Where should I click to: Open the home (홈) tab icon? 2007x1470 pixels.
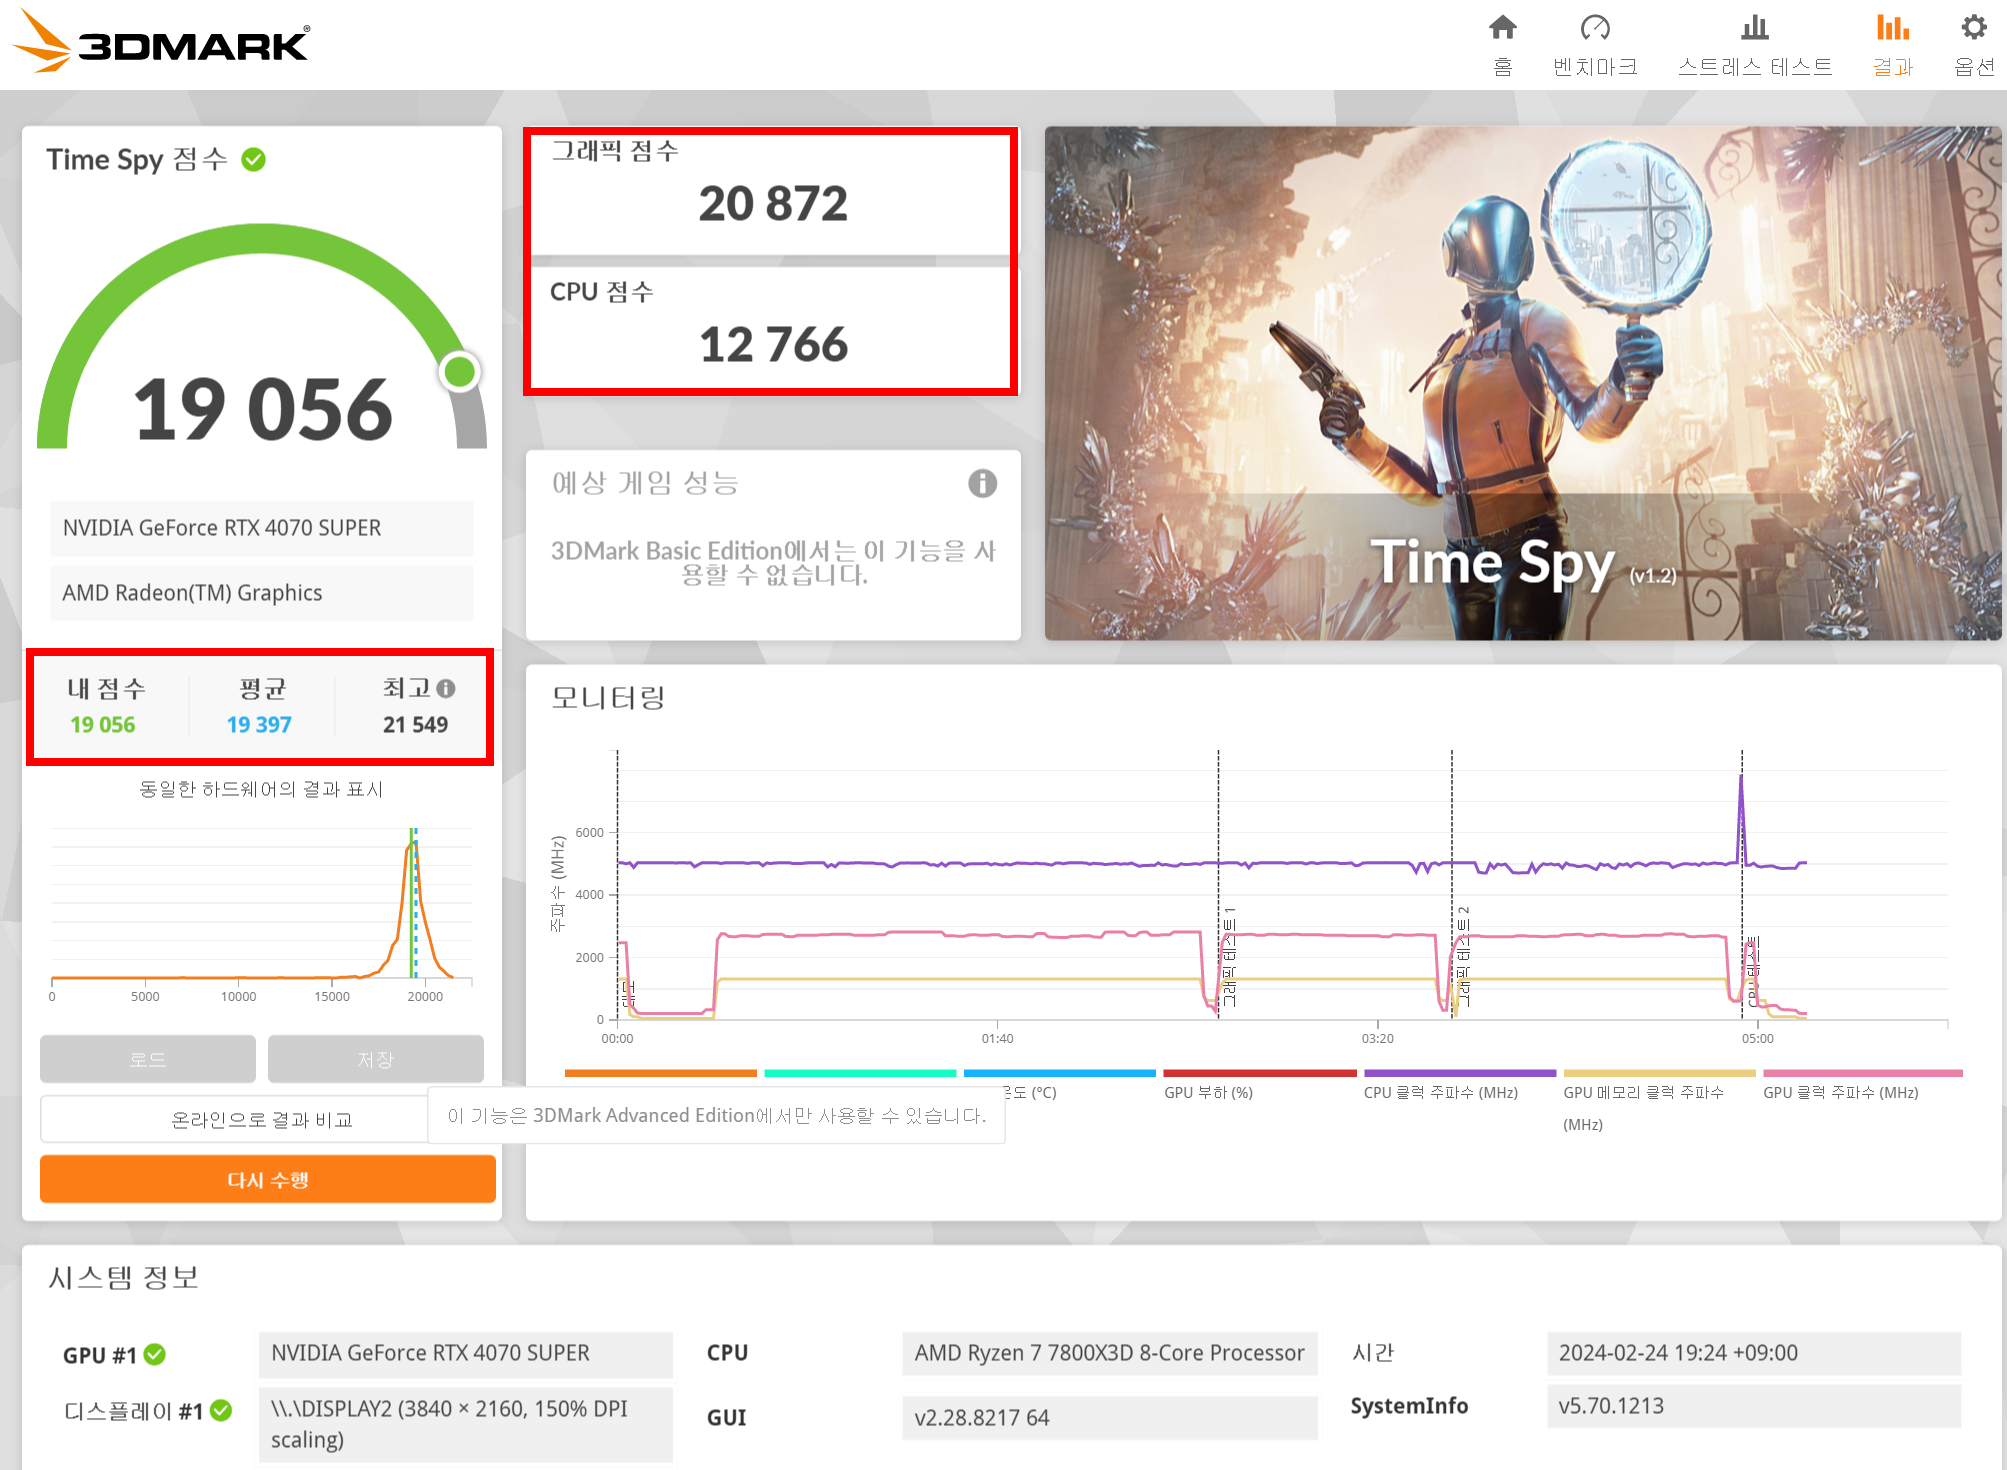[1502, 28]
